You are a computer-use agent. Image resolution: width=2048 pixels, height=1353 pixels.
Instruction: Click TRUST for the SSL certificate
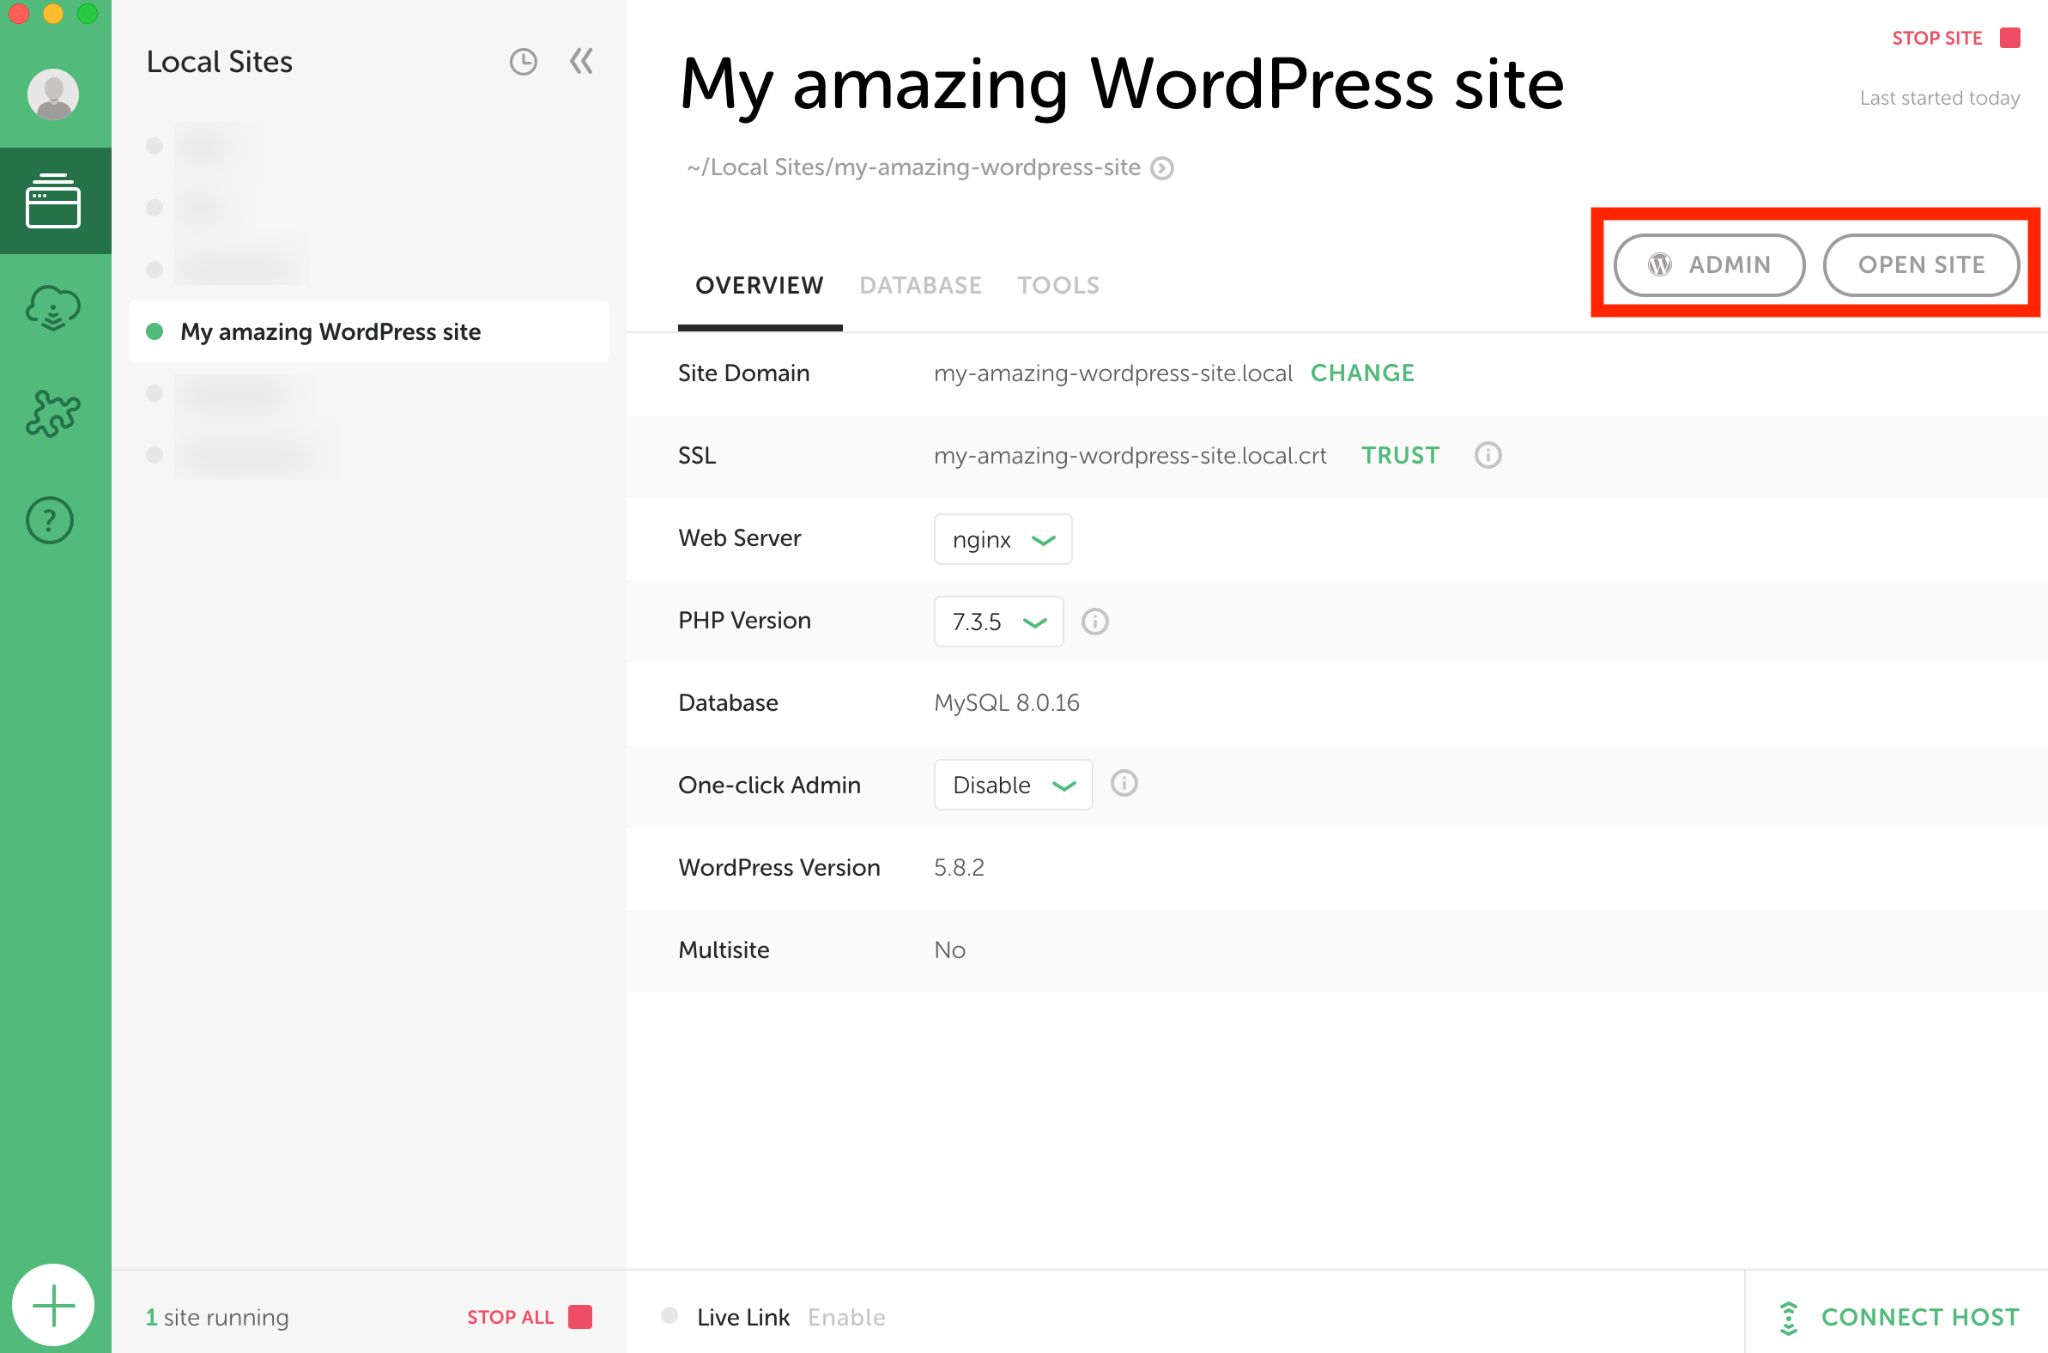tap(1399, 455)
